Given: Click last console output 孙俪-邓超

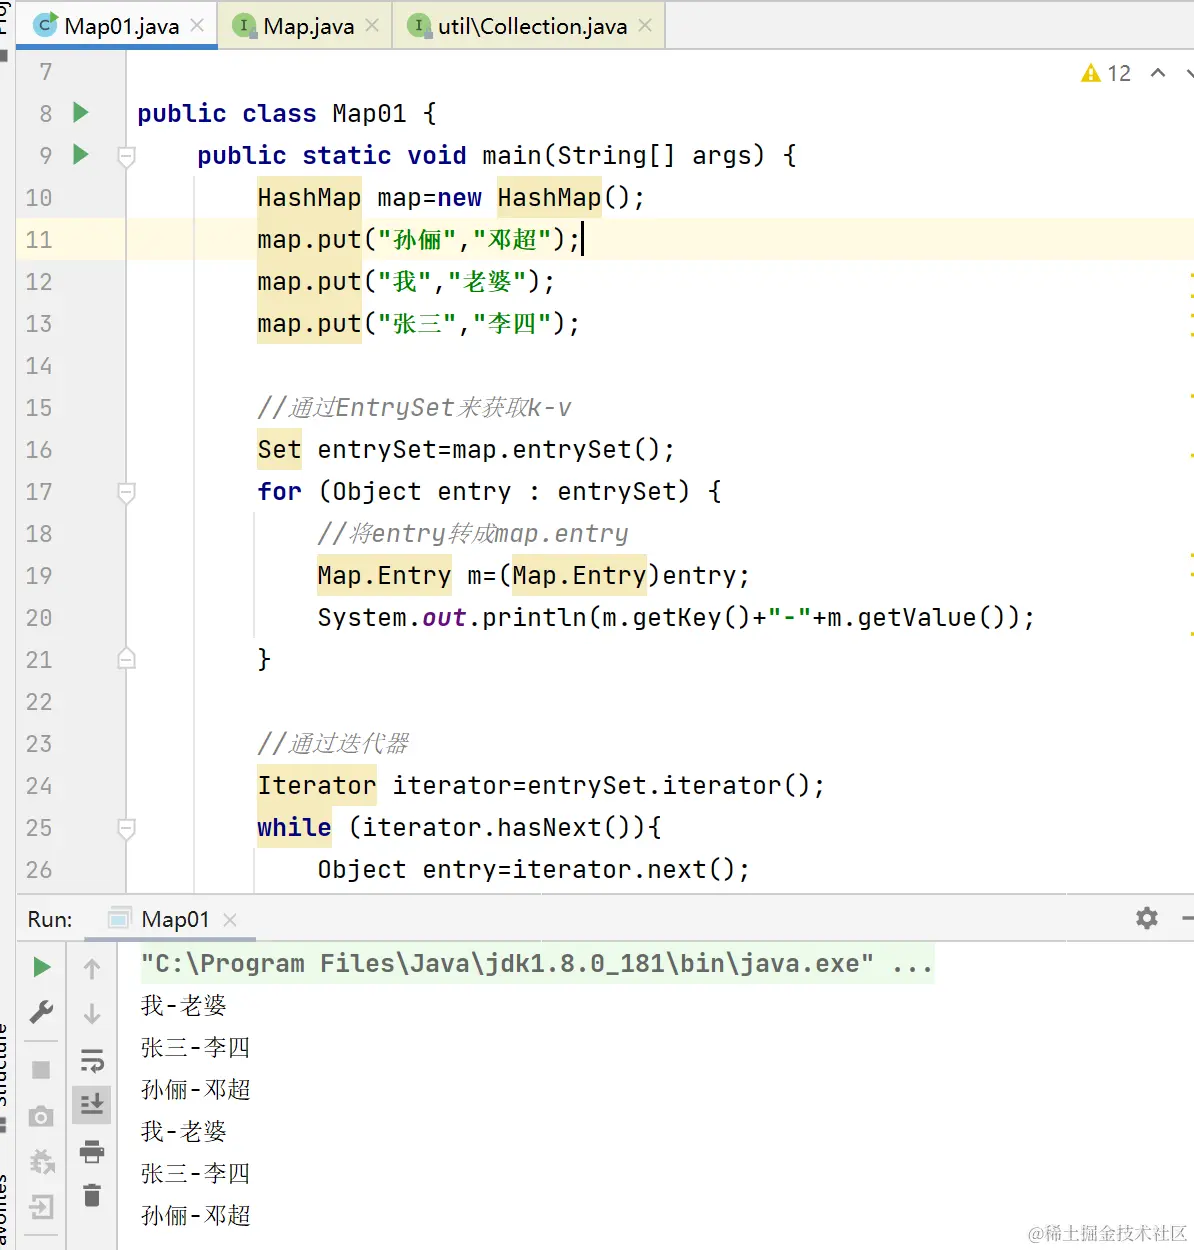Looking at the screenshot, I should [196, 1216].
